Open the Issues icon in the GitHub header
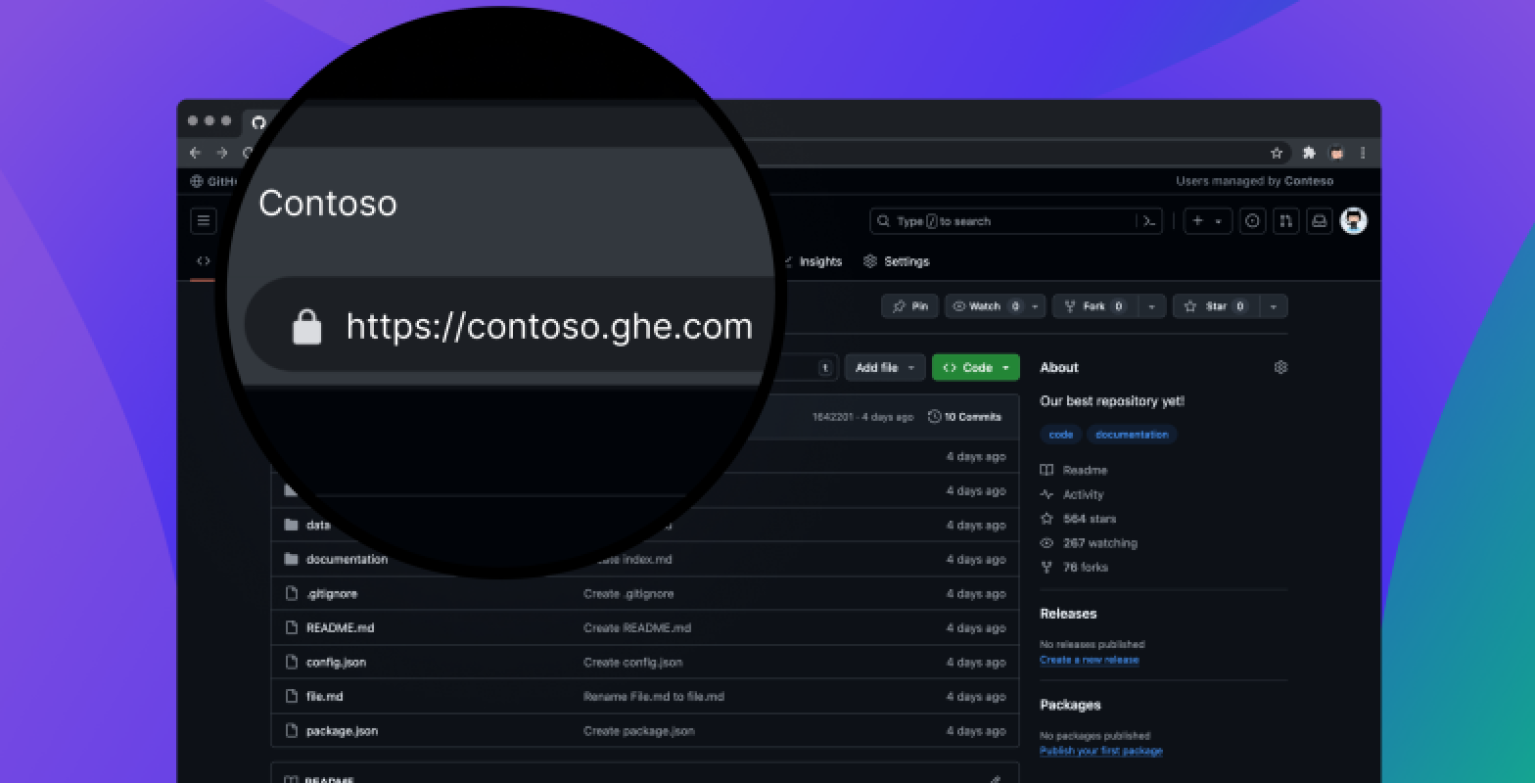This screenshot has height=783, width=1535. [x=1253, y=221]
